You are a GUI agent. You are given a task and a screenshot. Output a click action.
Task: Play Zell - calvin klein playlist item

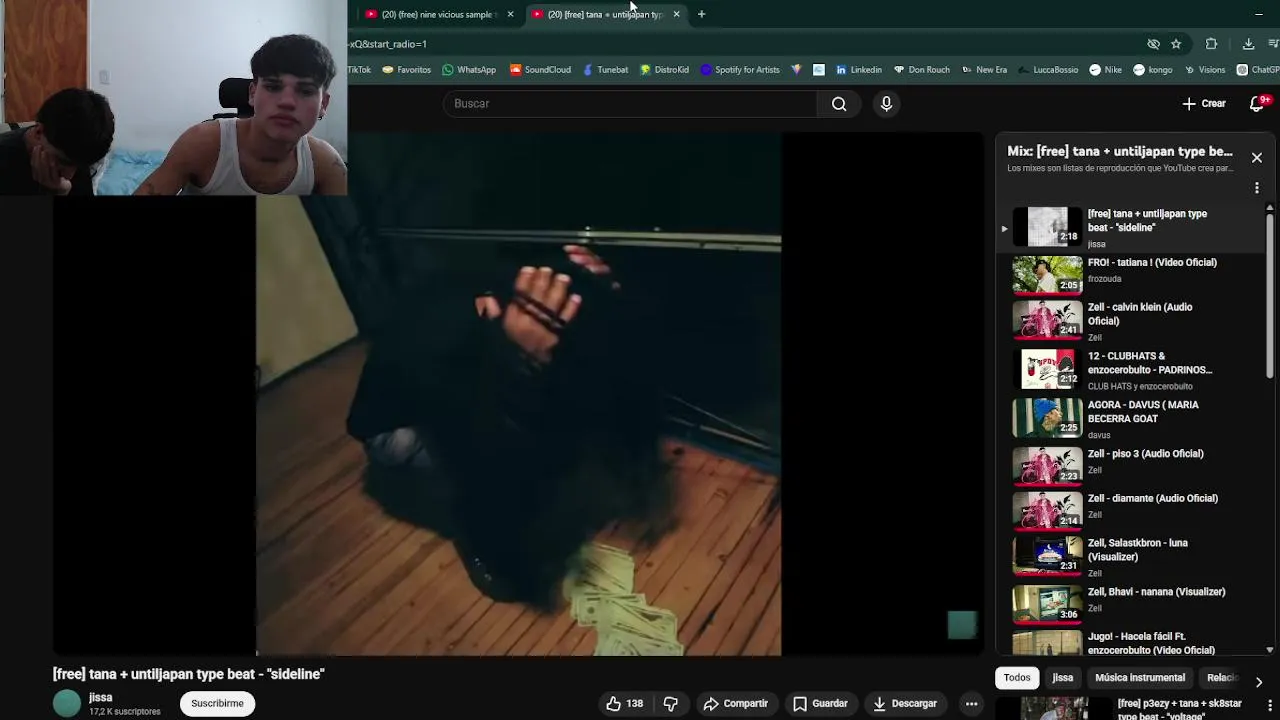tap(1133, 322)
